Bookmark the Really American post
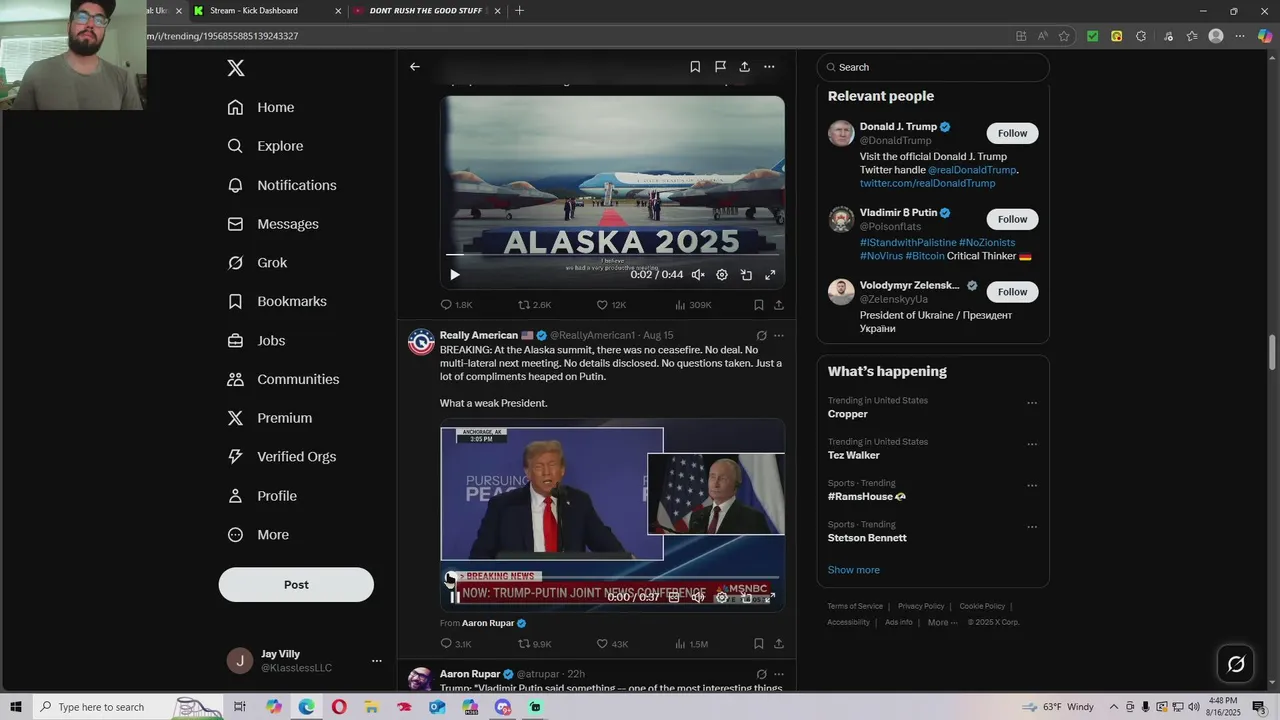This screenshot has width=1280, height=720. click(759, 644)
